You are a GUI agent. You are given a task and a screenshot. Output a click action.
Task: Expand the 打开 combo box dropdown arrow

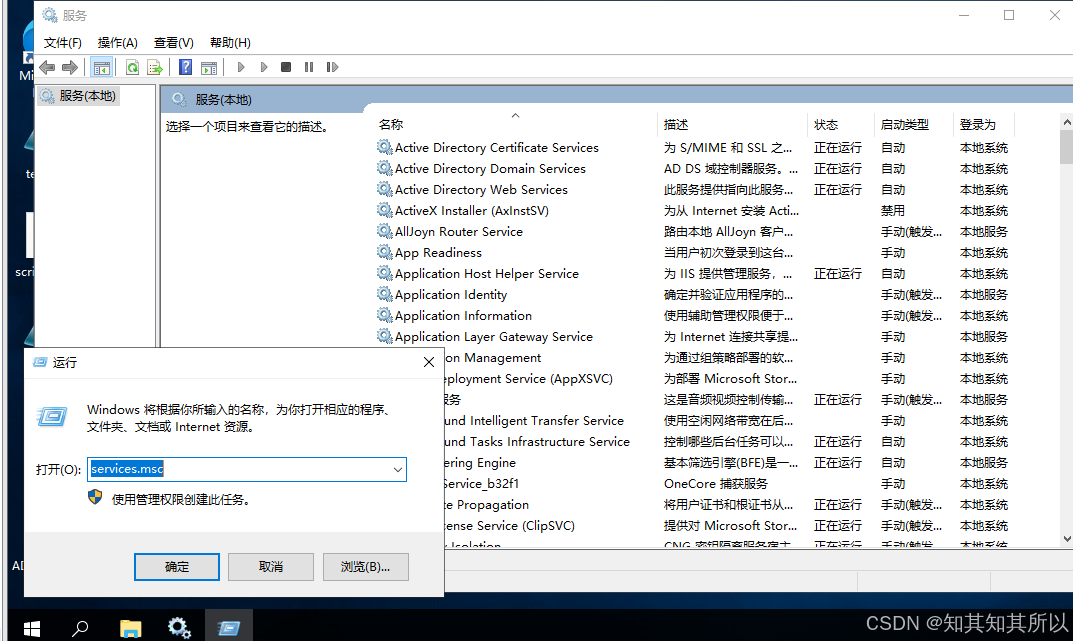[x=398, y=469]
